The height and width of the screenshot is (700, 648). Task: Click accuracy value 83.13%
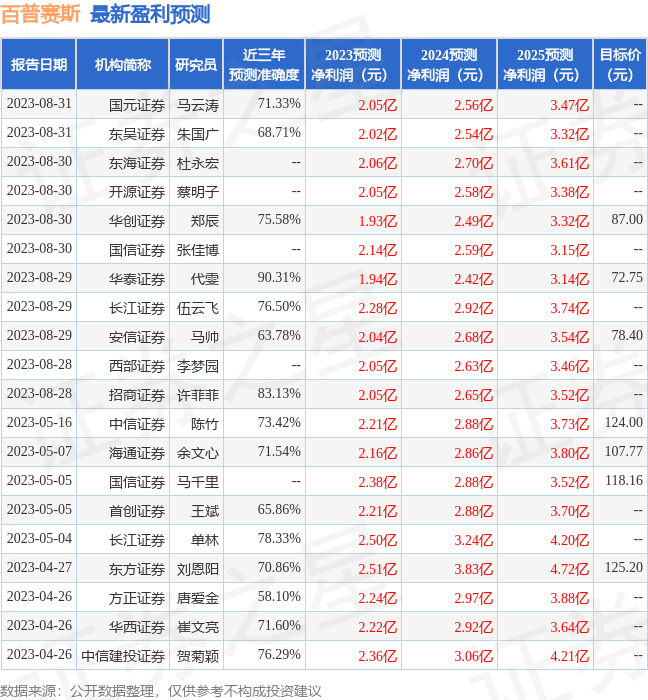pyautogui.click(x=279, y=394)
